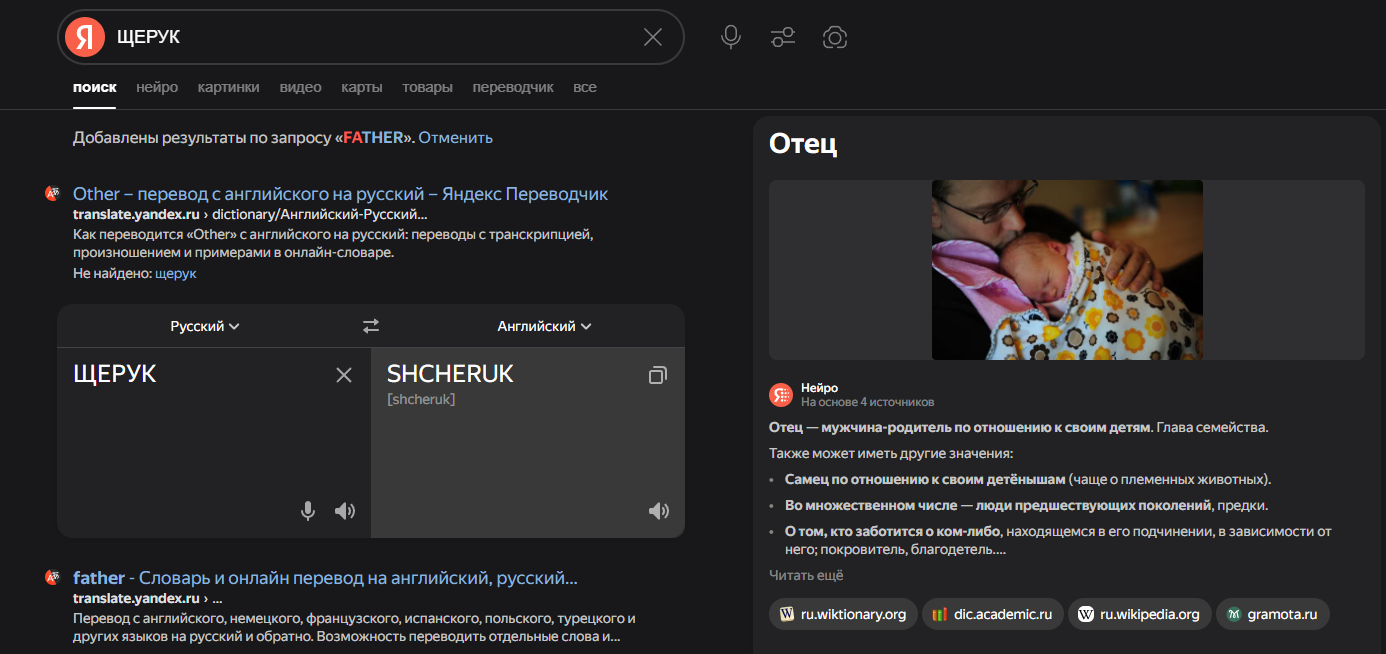
Task: Switch to the нейро tab
Action: (x=157, y=87)
